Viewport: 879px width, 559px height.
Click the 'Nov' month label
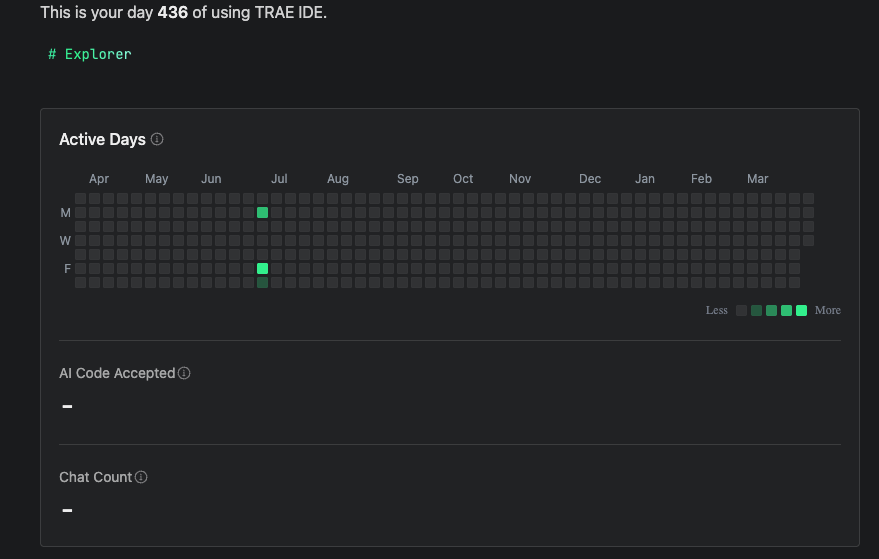[x=520, y=179]
